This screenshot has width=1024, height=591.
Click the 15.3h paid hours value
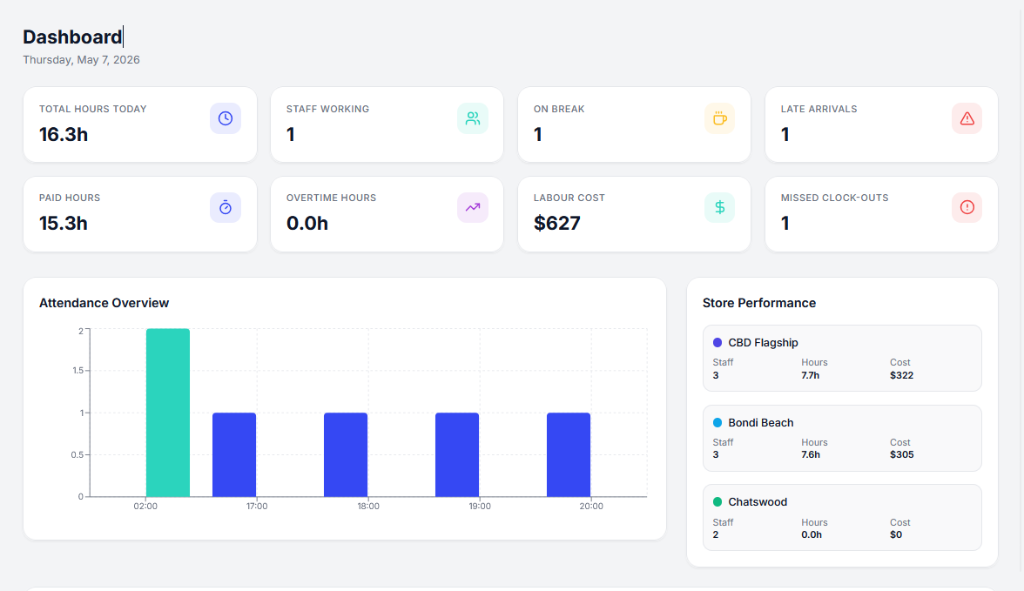pos(63,223)
